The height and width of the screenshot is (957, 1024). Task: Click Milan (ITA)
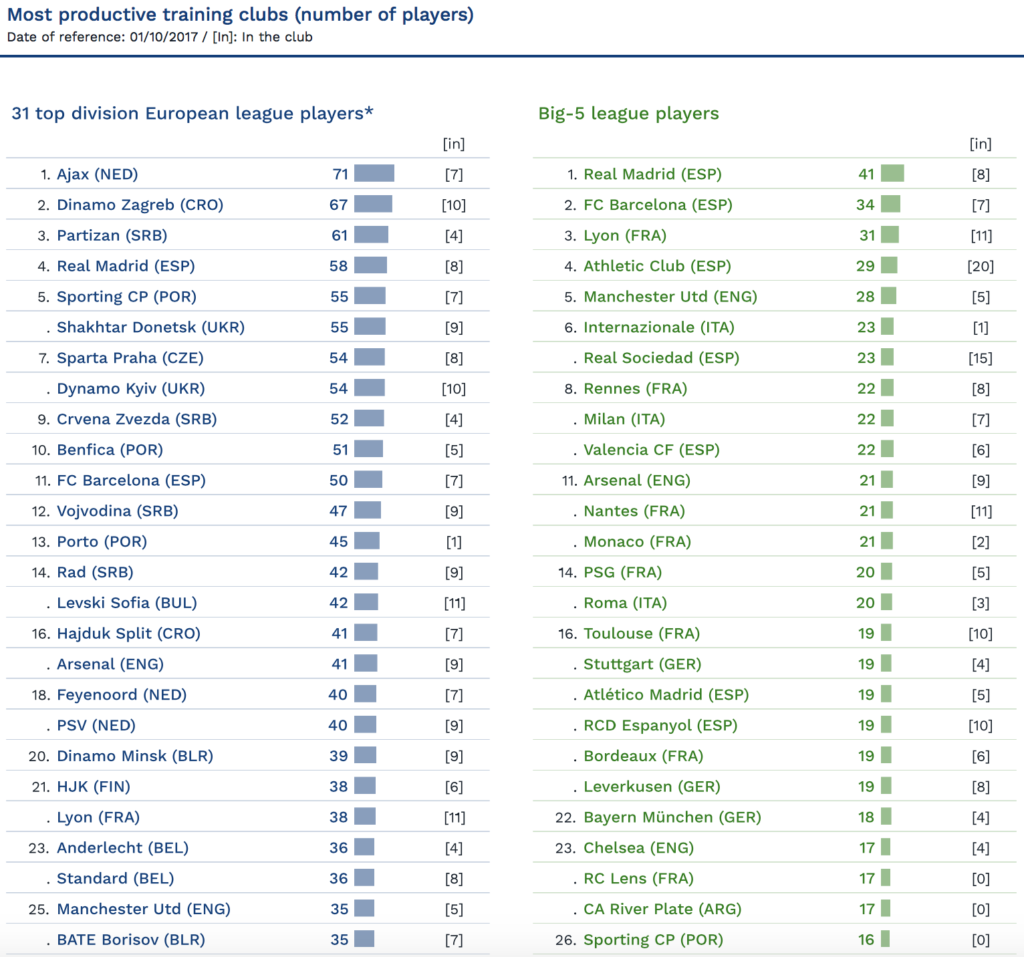tap(624, 419)
